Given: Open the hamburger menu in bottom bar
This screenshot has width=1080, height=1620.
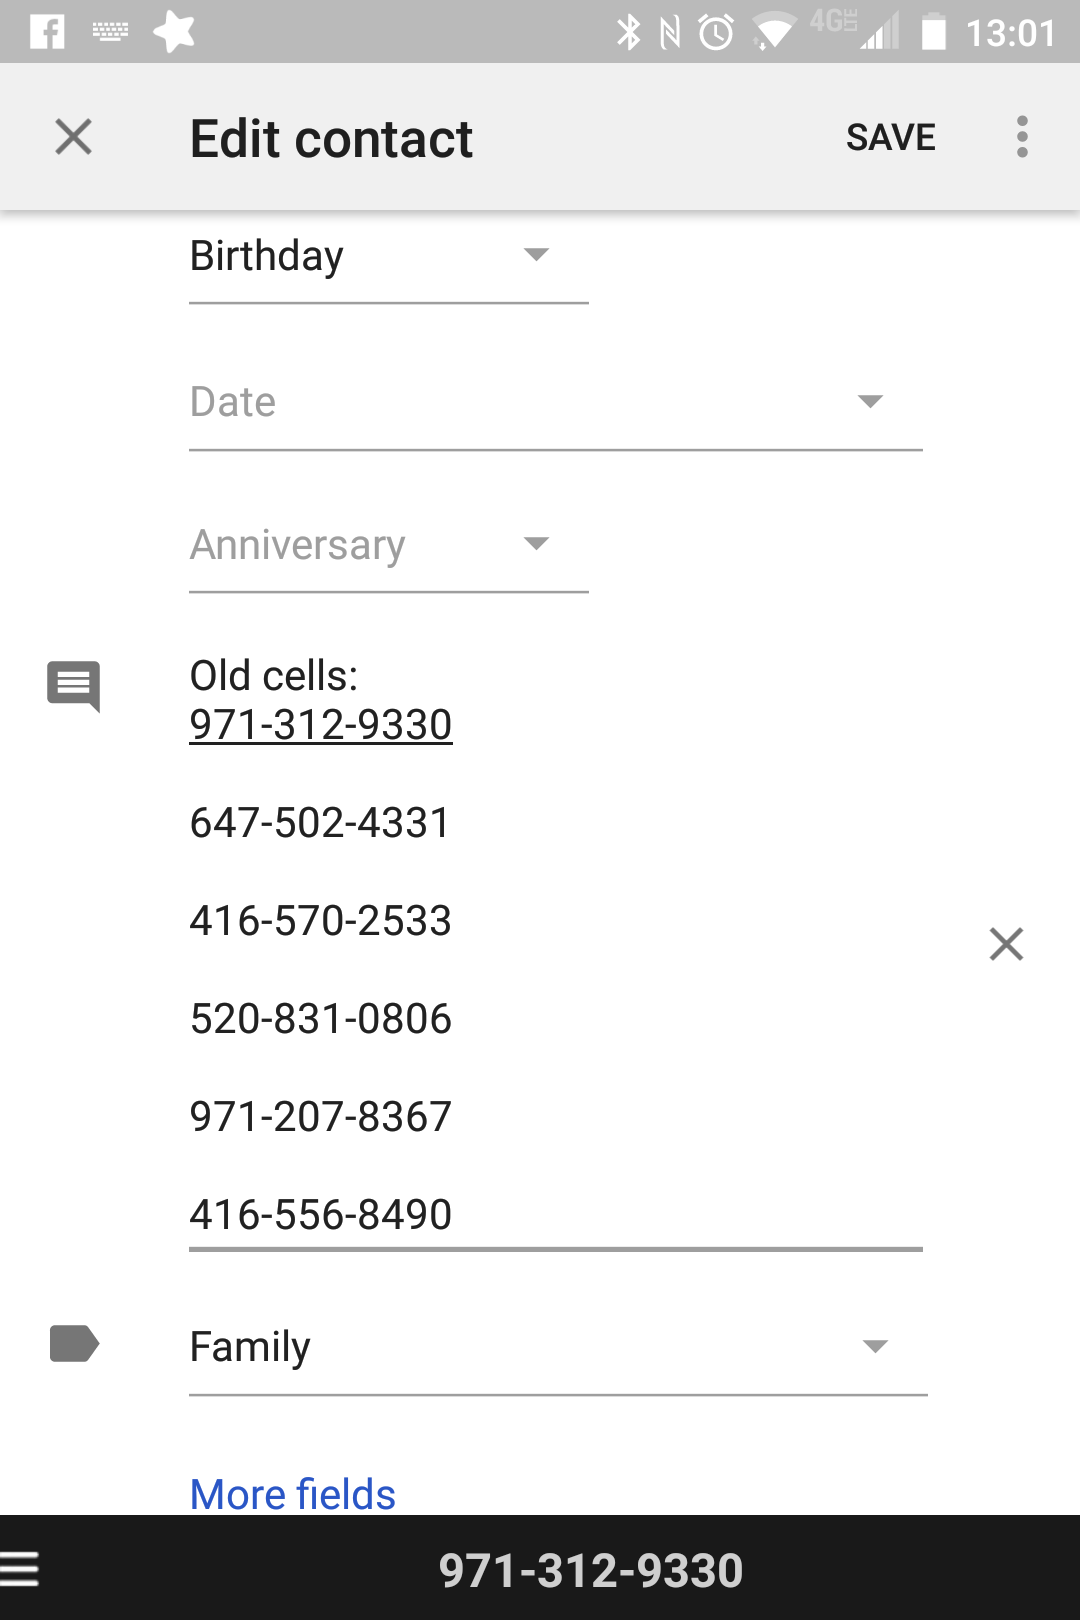Looking at the screenshot, I should click(19, 1569).
